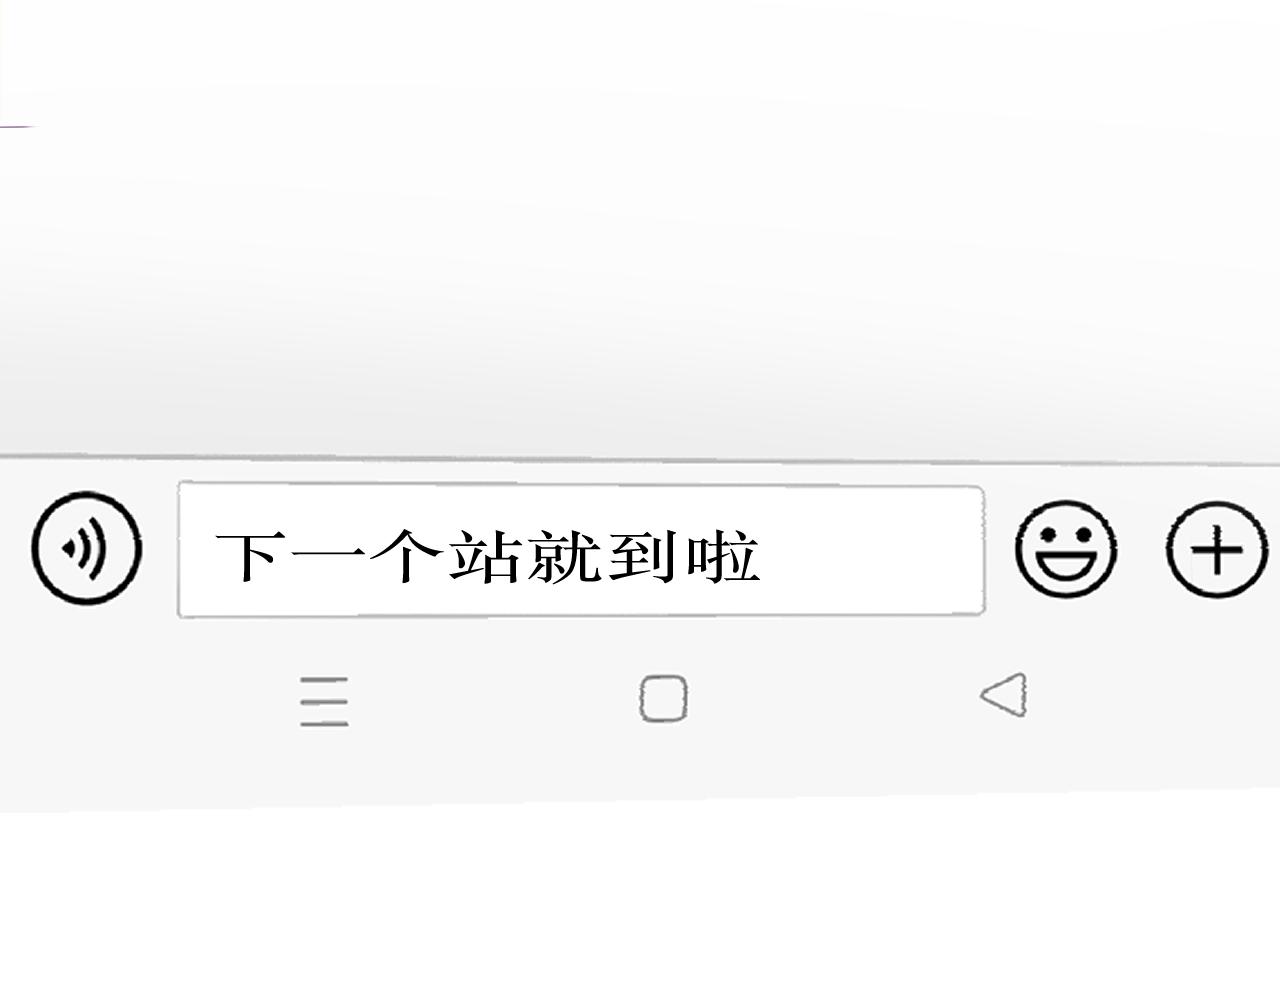Open recent apps three-line button

coord(325,701)
